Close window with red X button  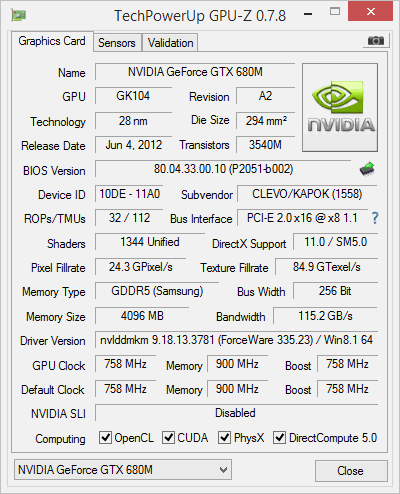coord(370,12)
